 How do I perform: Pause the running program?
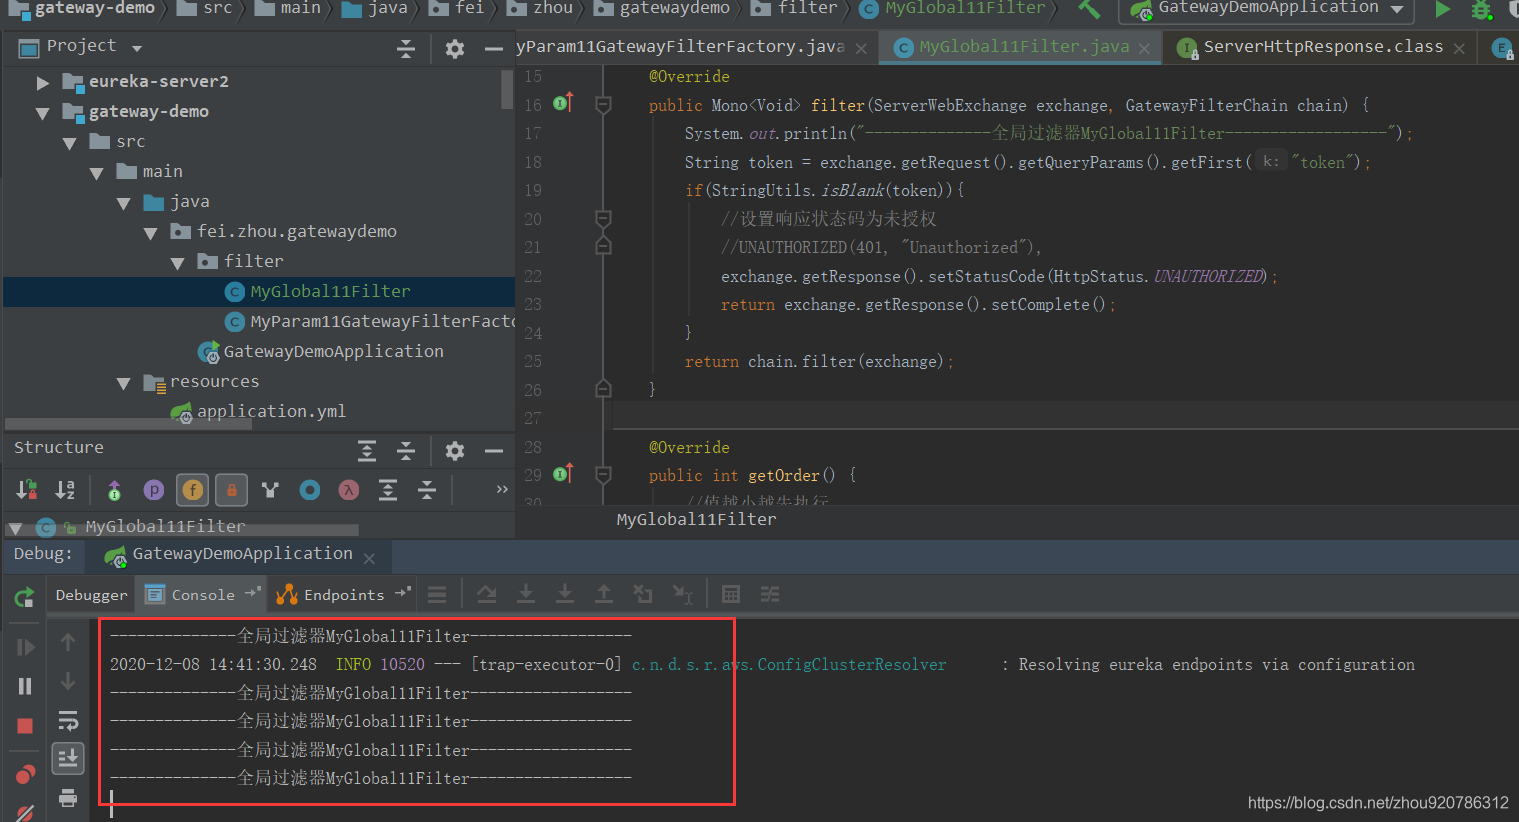(x=25, y=686)
